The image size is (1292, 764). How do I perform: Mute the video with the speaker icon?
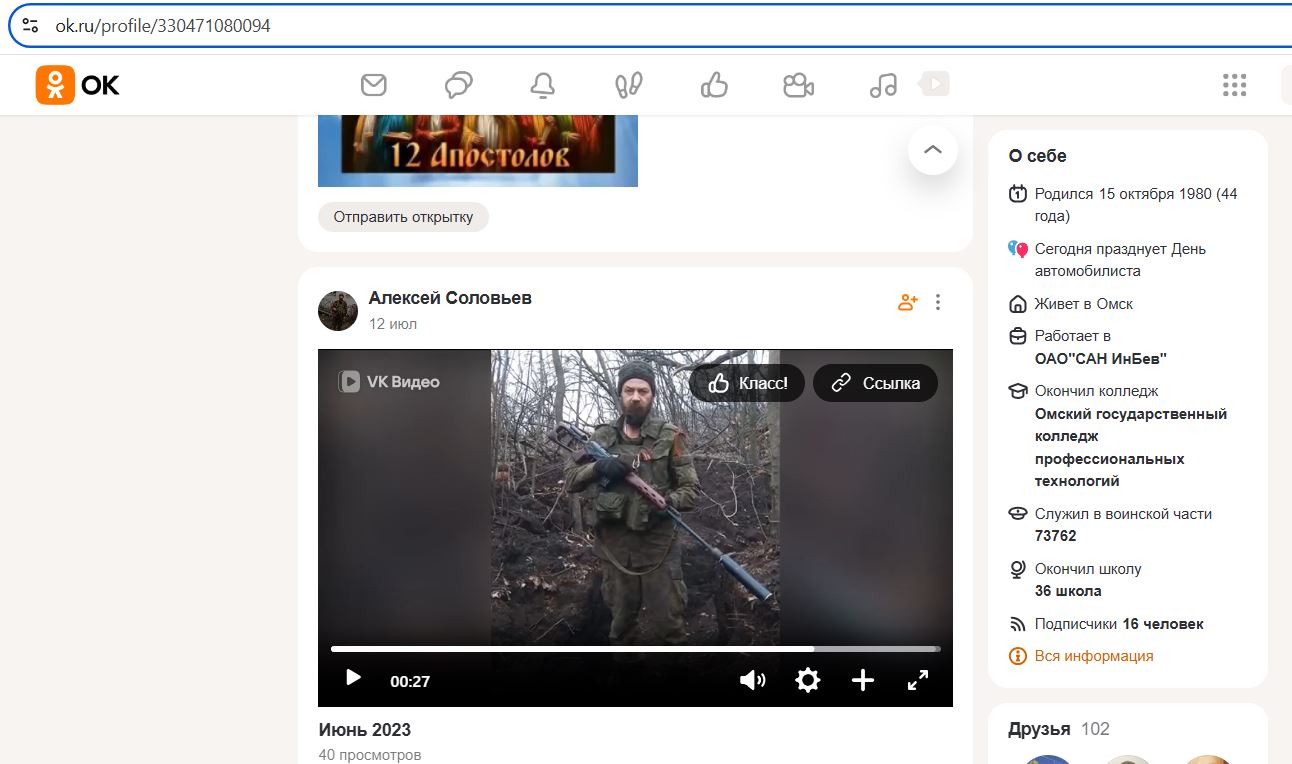coord(752,680)
